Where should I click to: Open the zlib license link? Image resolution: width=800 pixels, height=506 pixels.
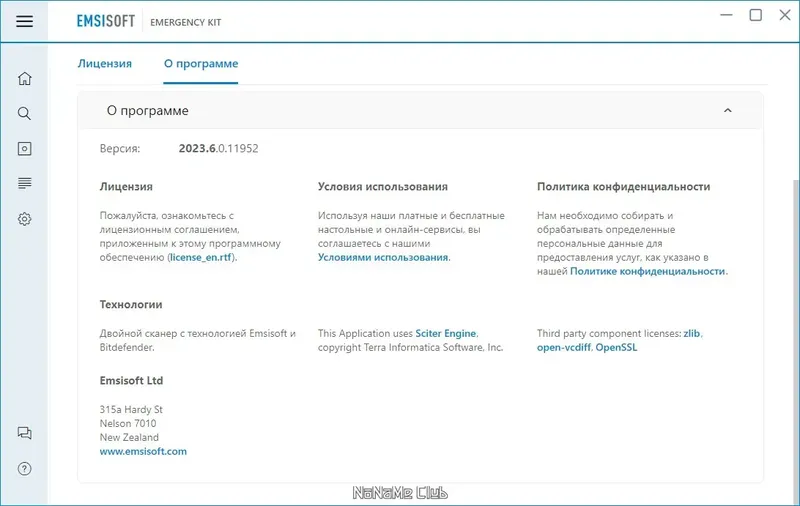tap(691, 333)
